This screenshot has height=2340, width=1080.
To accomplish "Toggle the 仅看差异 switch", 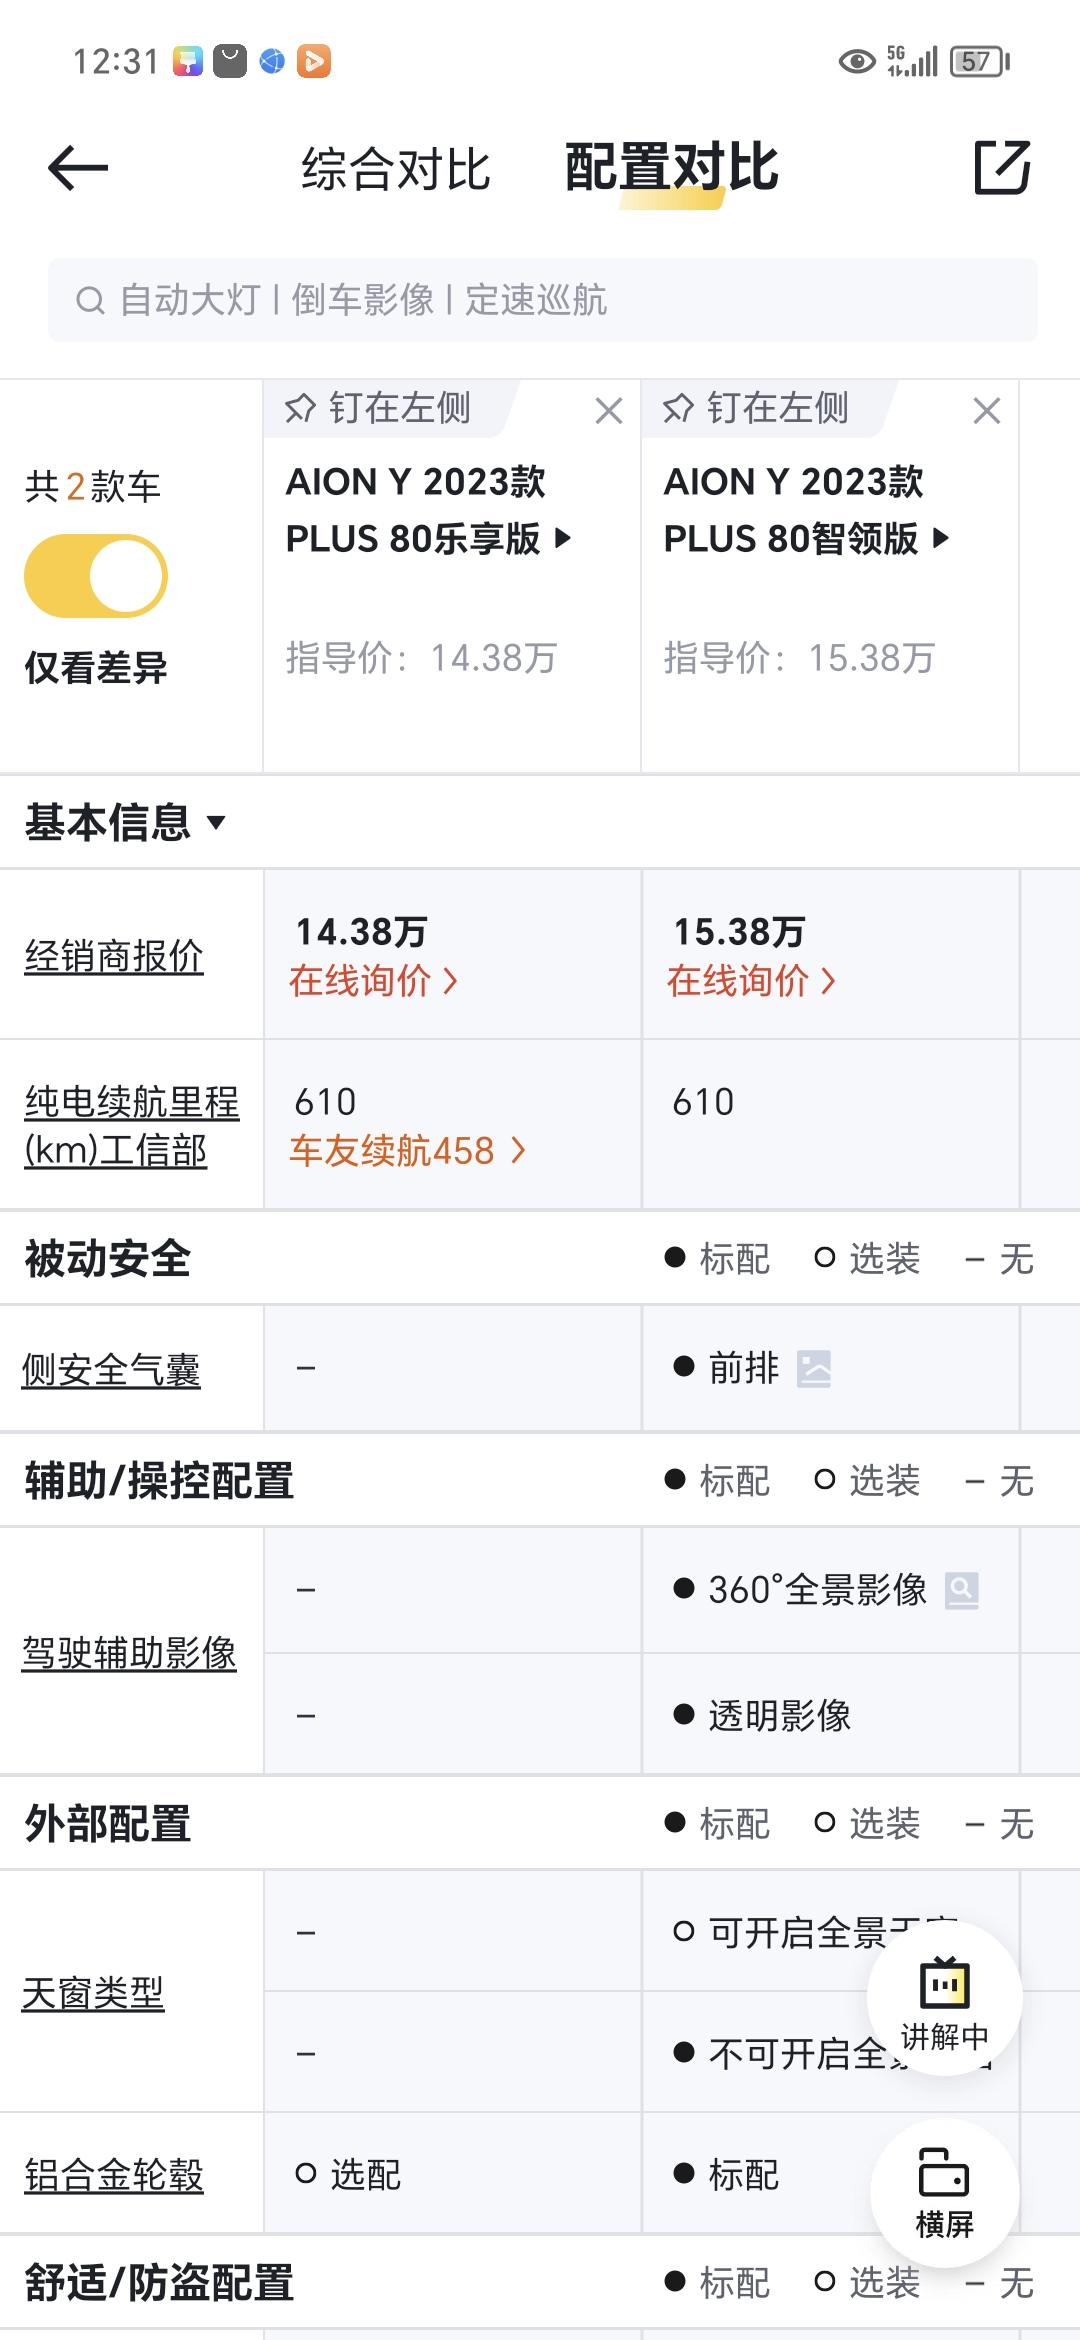I will (96, 576).
